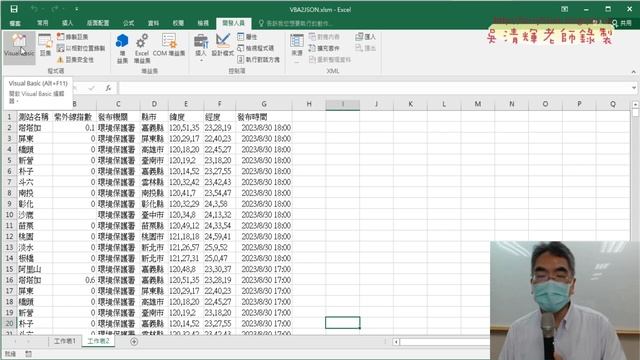This screenshot has width=640, height=360.
Task: Toggle 設計模式 (Design Mode)
Action: (222, 46)
